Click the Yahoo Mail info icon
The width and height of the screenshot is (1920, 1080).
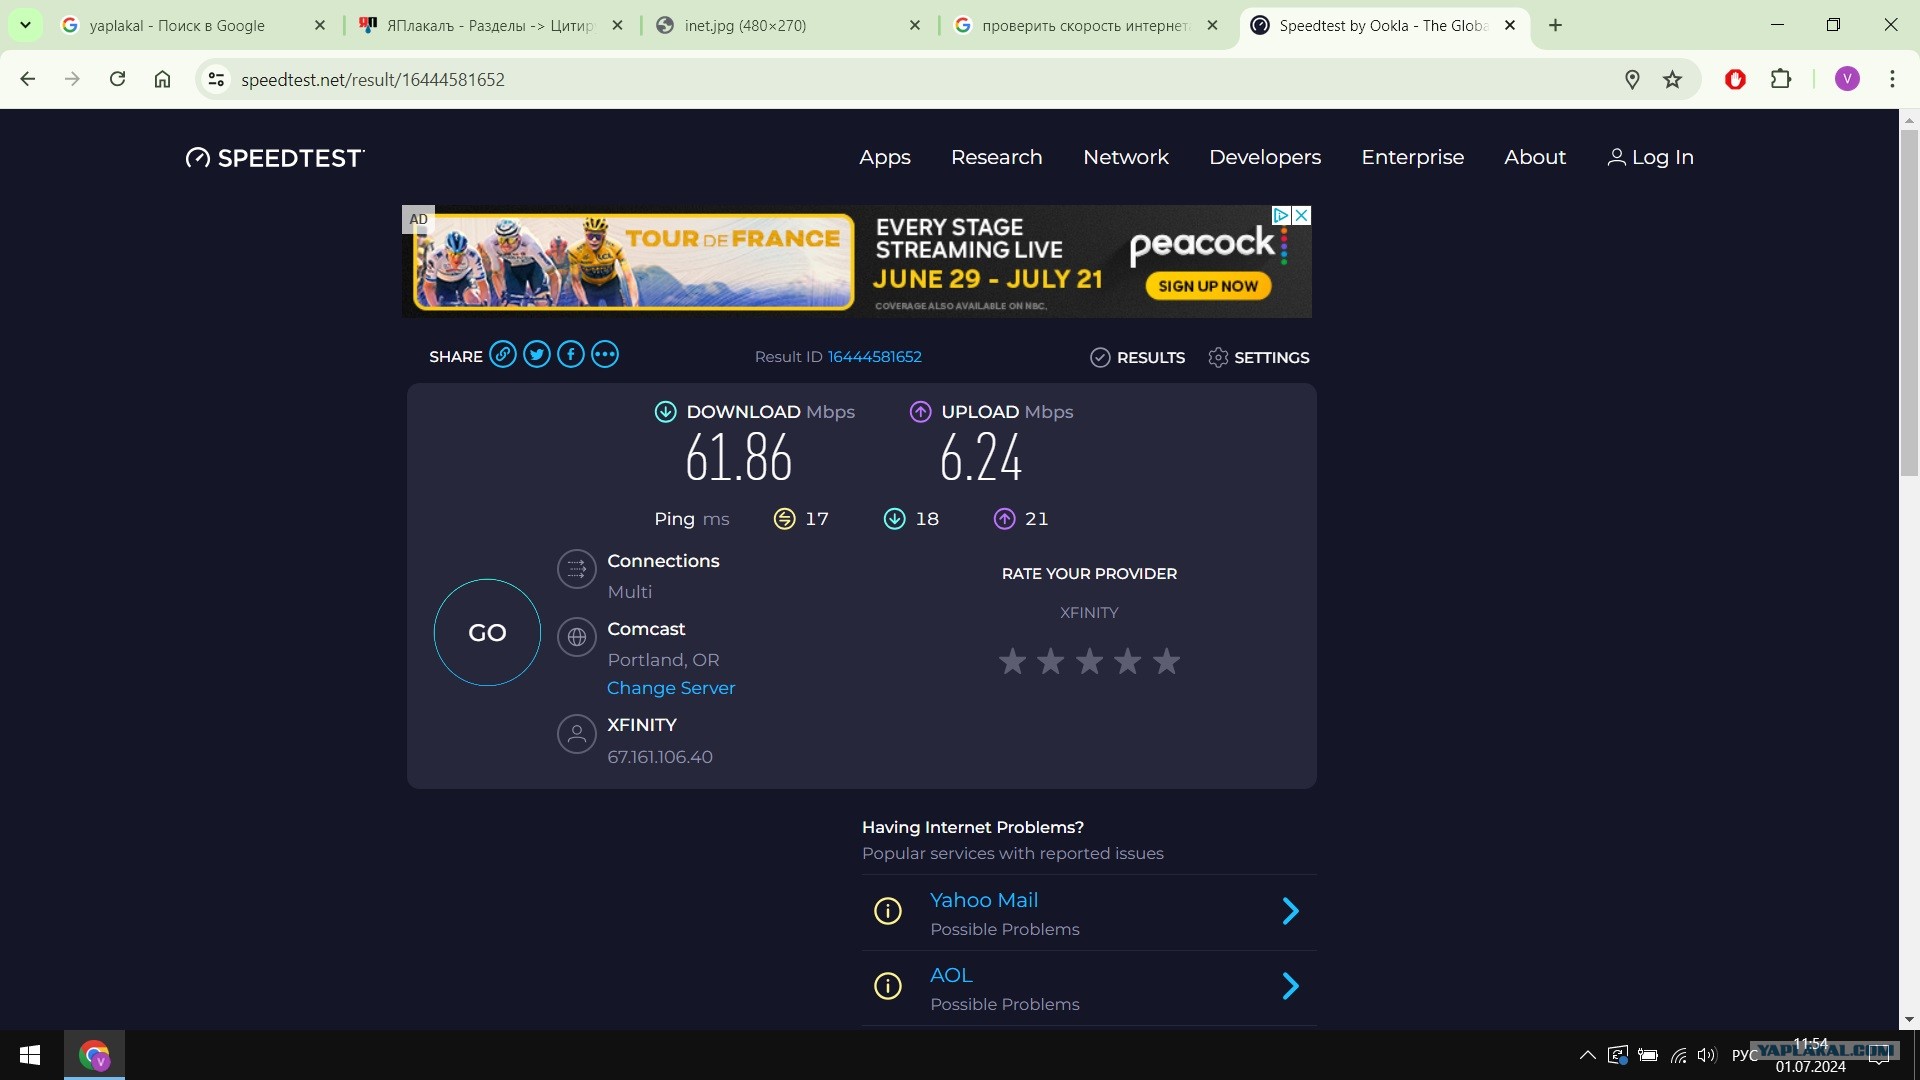(888, 911)
